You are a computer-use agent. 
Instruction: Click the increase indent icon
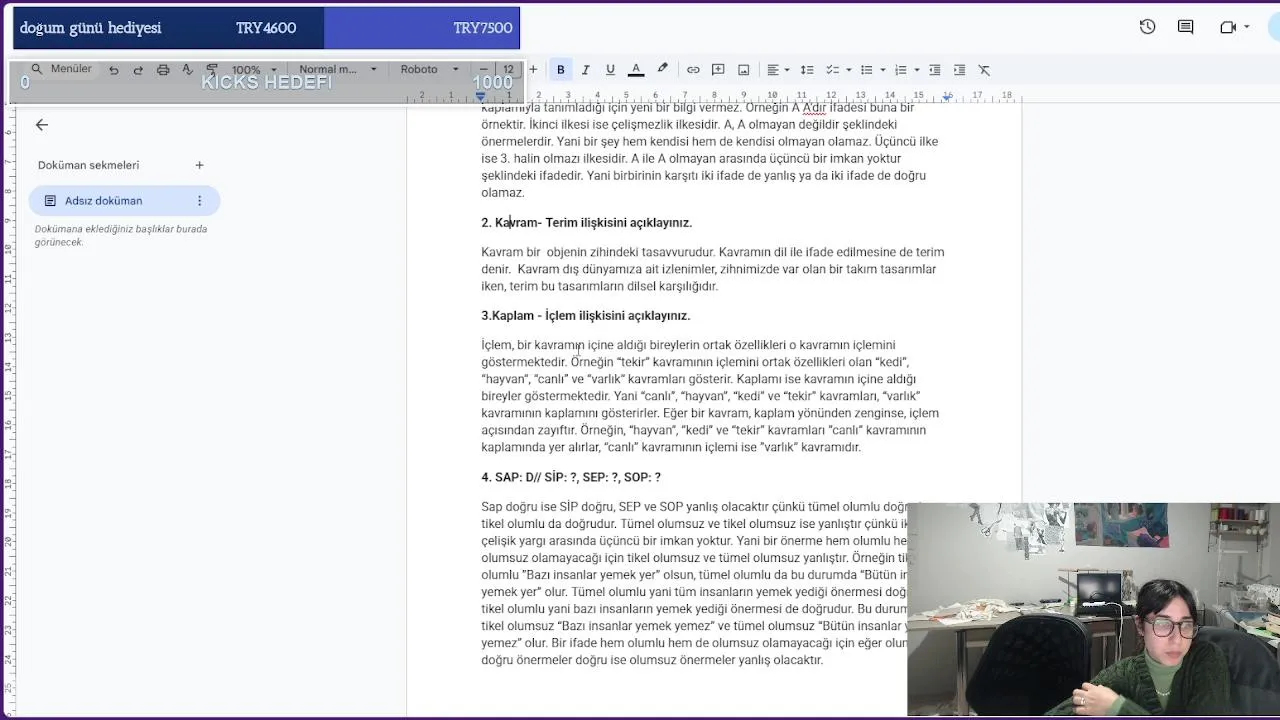(960, 70)
